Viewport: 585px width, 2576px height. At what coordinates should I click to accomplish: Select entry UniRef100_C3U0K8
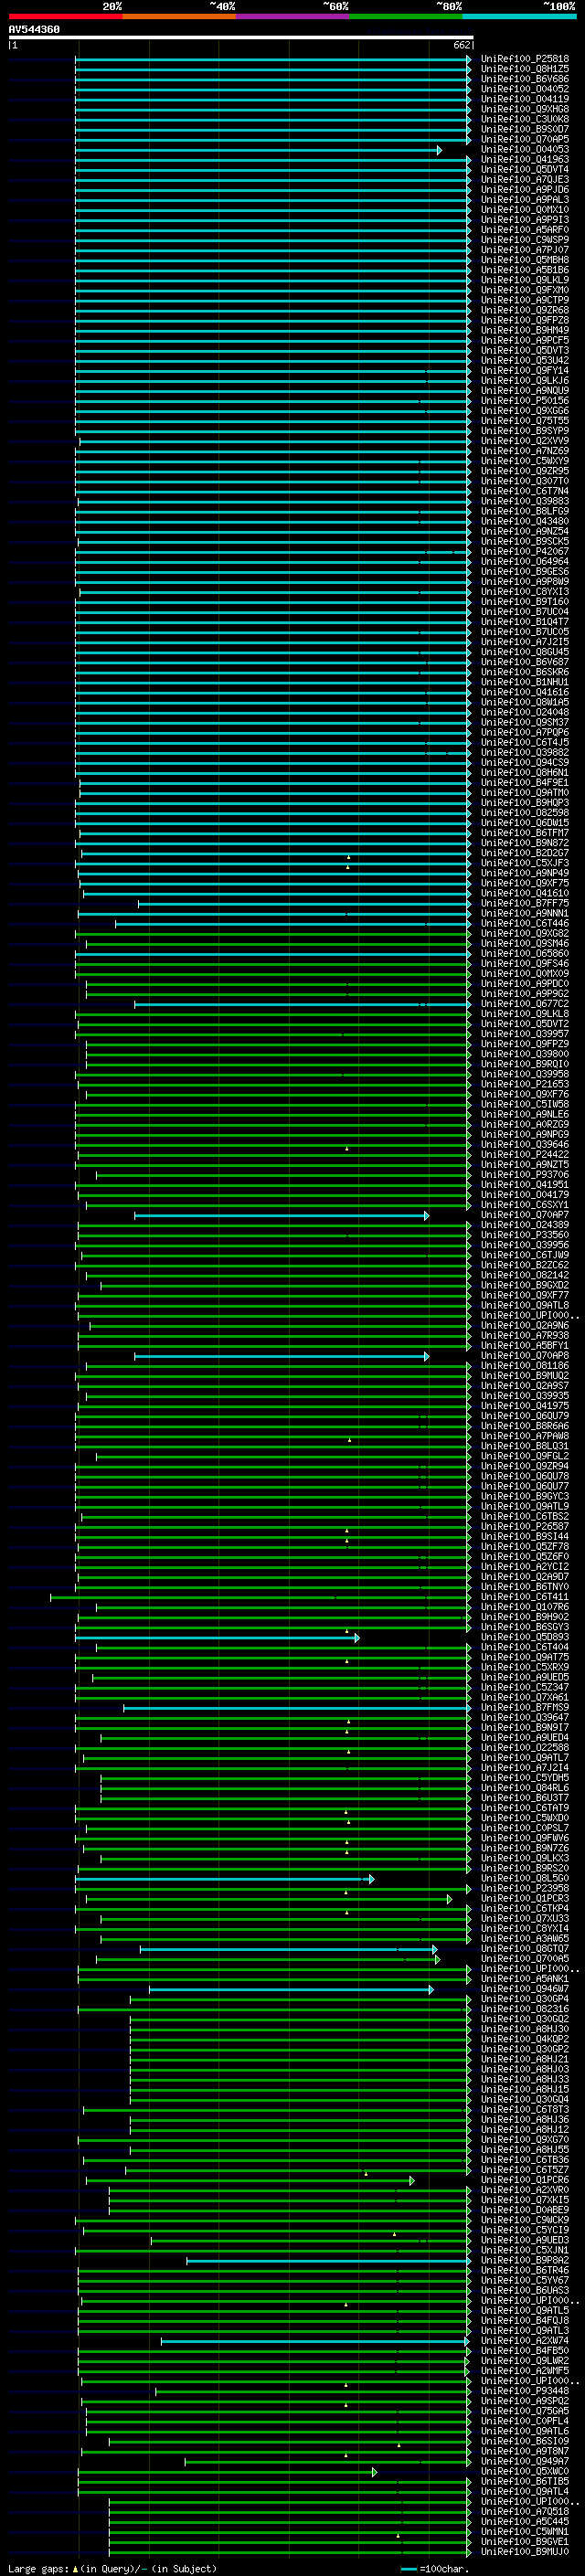point(524,119)
